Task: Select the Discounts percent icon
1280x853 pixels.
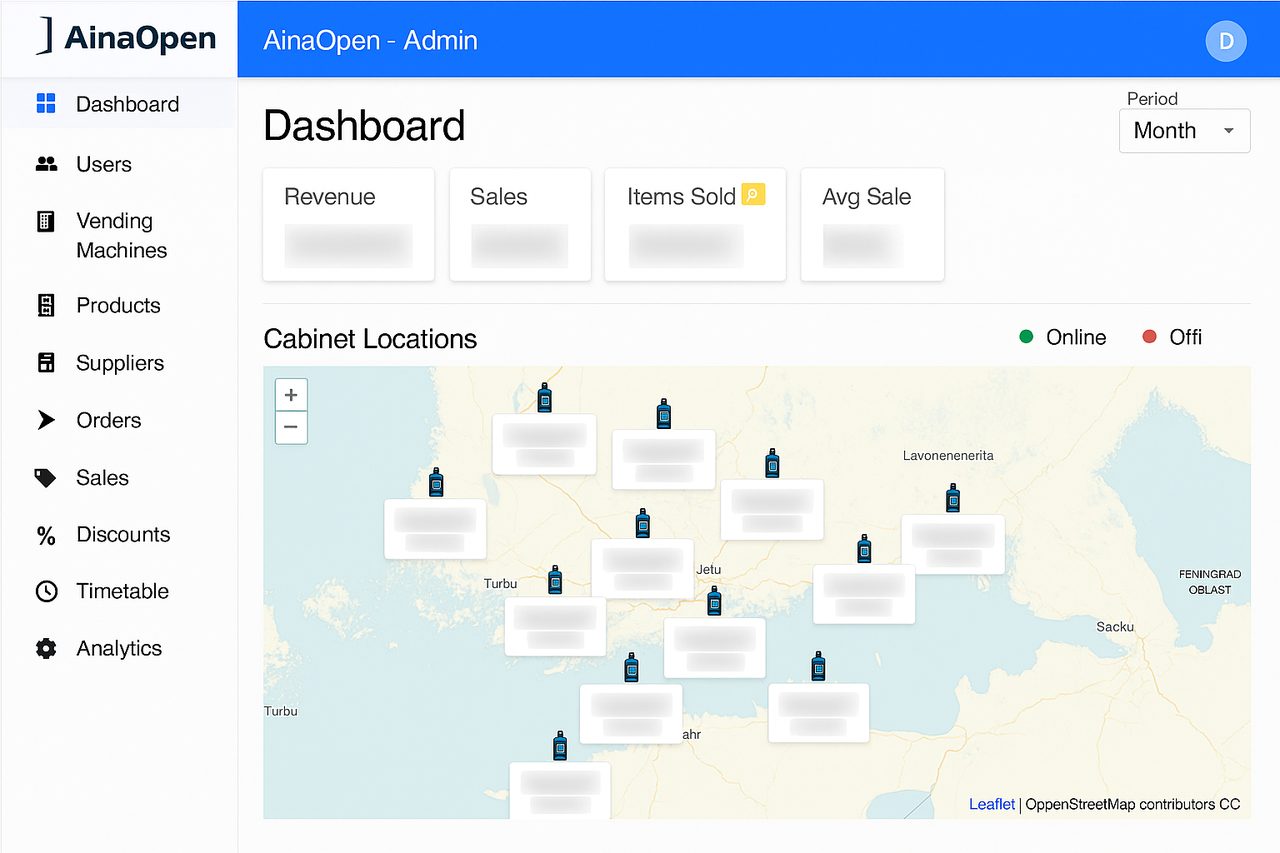Action: coord(46,534)
